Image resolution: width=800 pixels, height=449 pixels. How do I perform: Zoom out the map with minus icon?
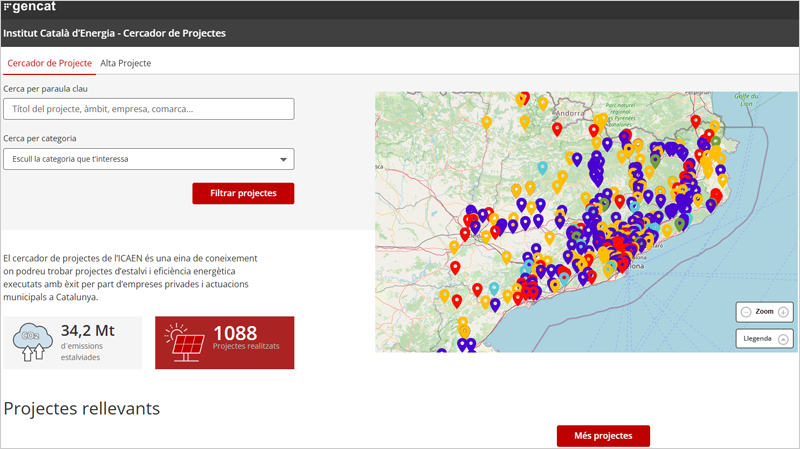745,312
